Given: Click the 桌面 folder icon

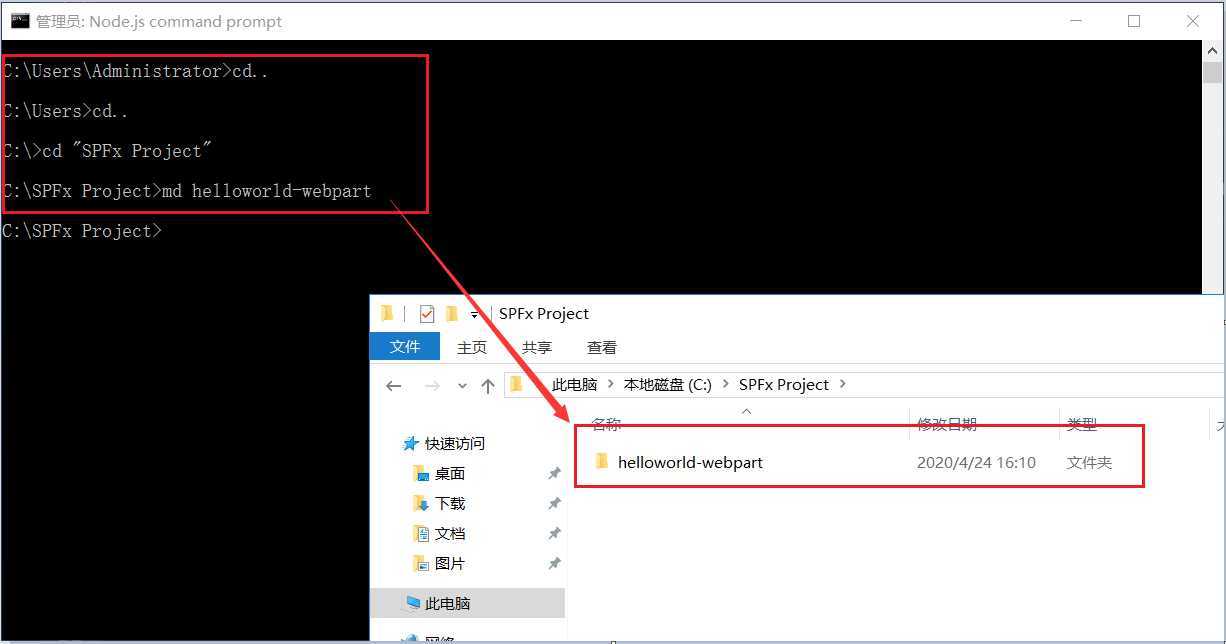Looking at the screenshot, I should [421, 473].
